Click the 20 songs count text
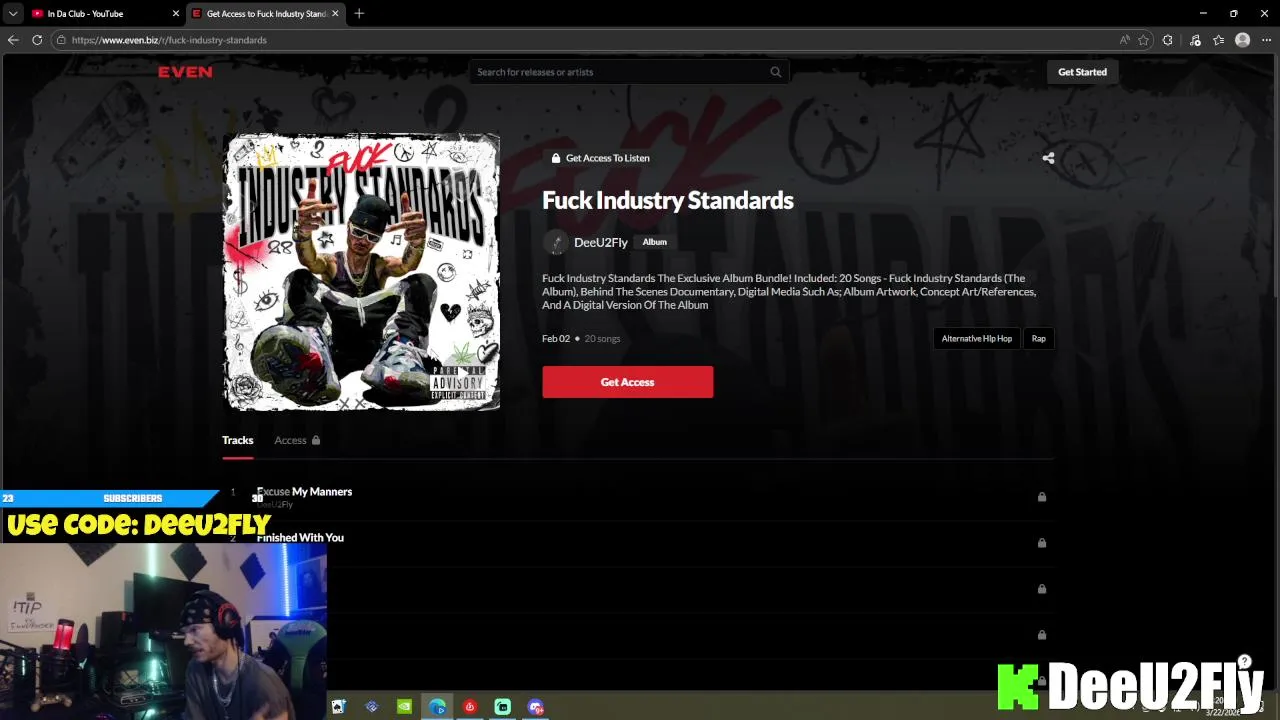 coord(602,339)
